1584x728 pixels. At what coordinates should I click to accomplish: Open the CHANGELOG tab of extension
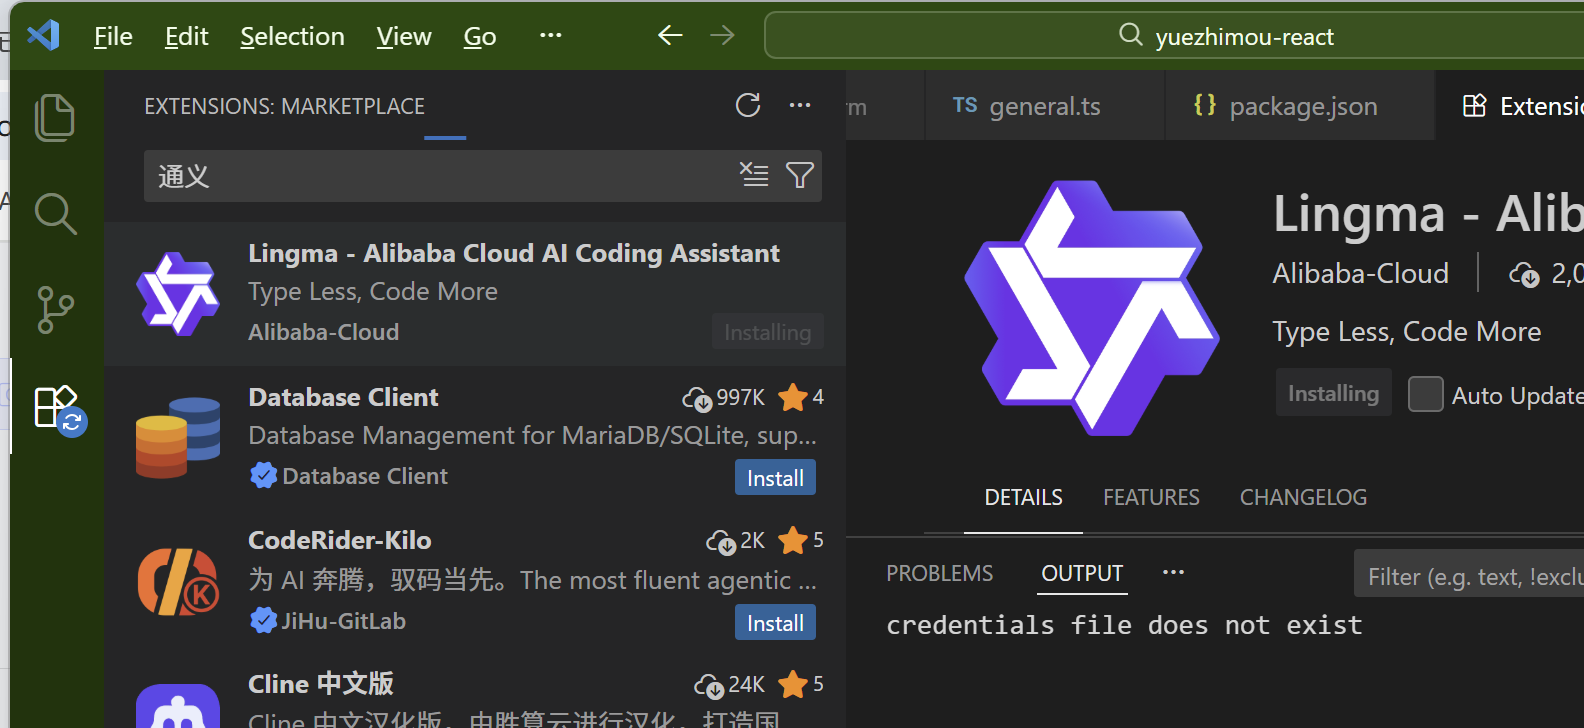(1303, 497)
